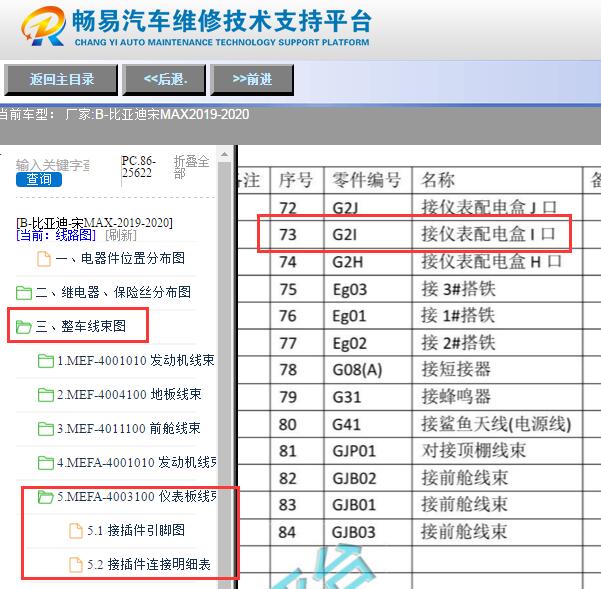This screenshot has width=601, height=589.
Task: Expand 2.MEF-4004100 地板线束 node
Action: (129, 394)
